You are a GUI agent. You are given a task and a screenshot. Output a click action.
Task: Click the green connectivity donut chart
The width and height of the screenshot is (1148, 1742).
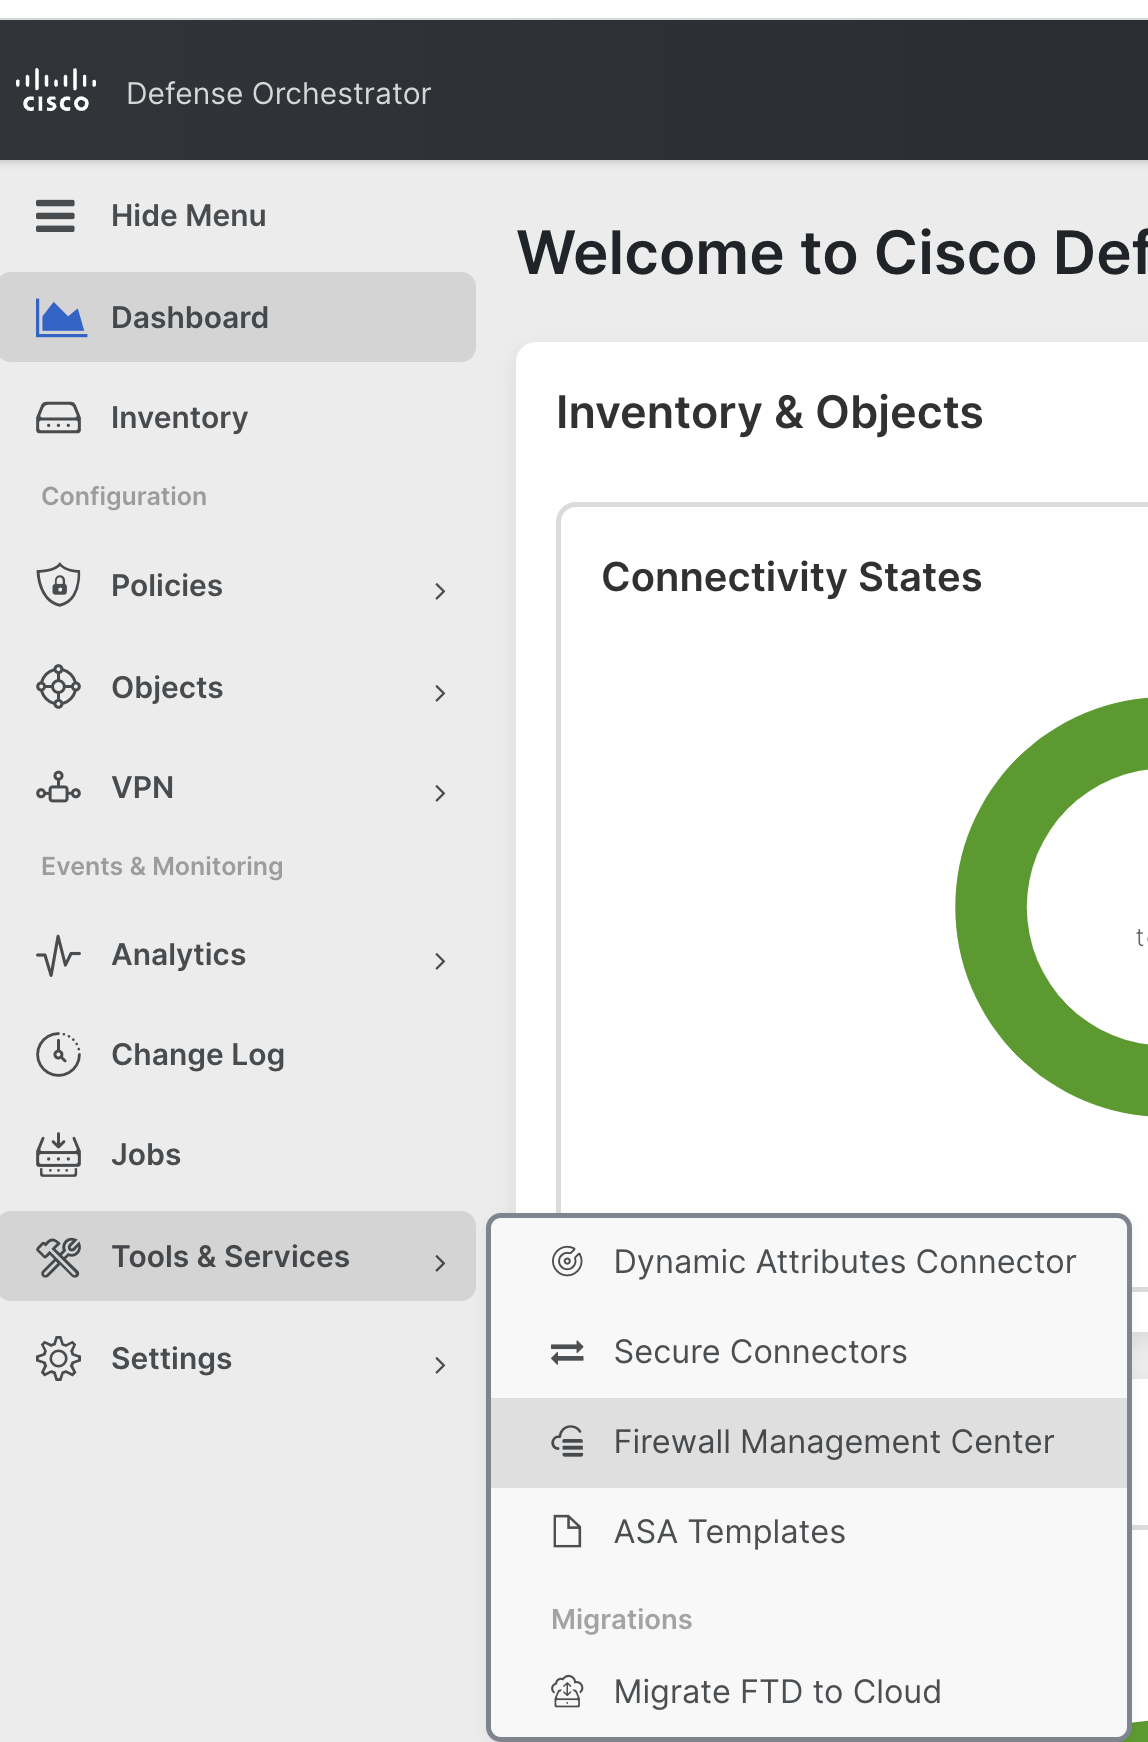[x=990, y=907]
